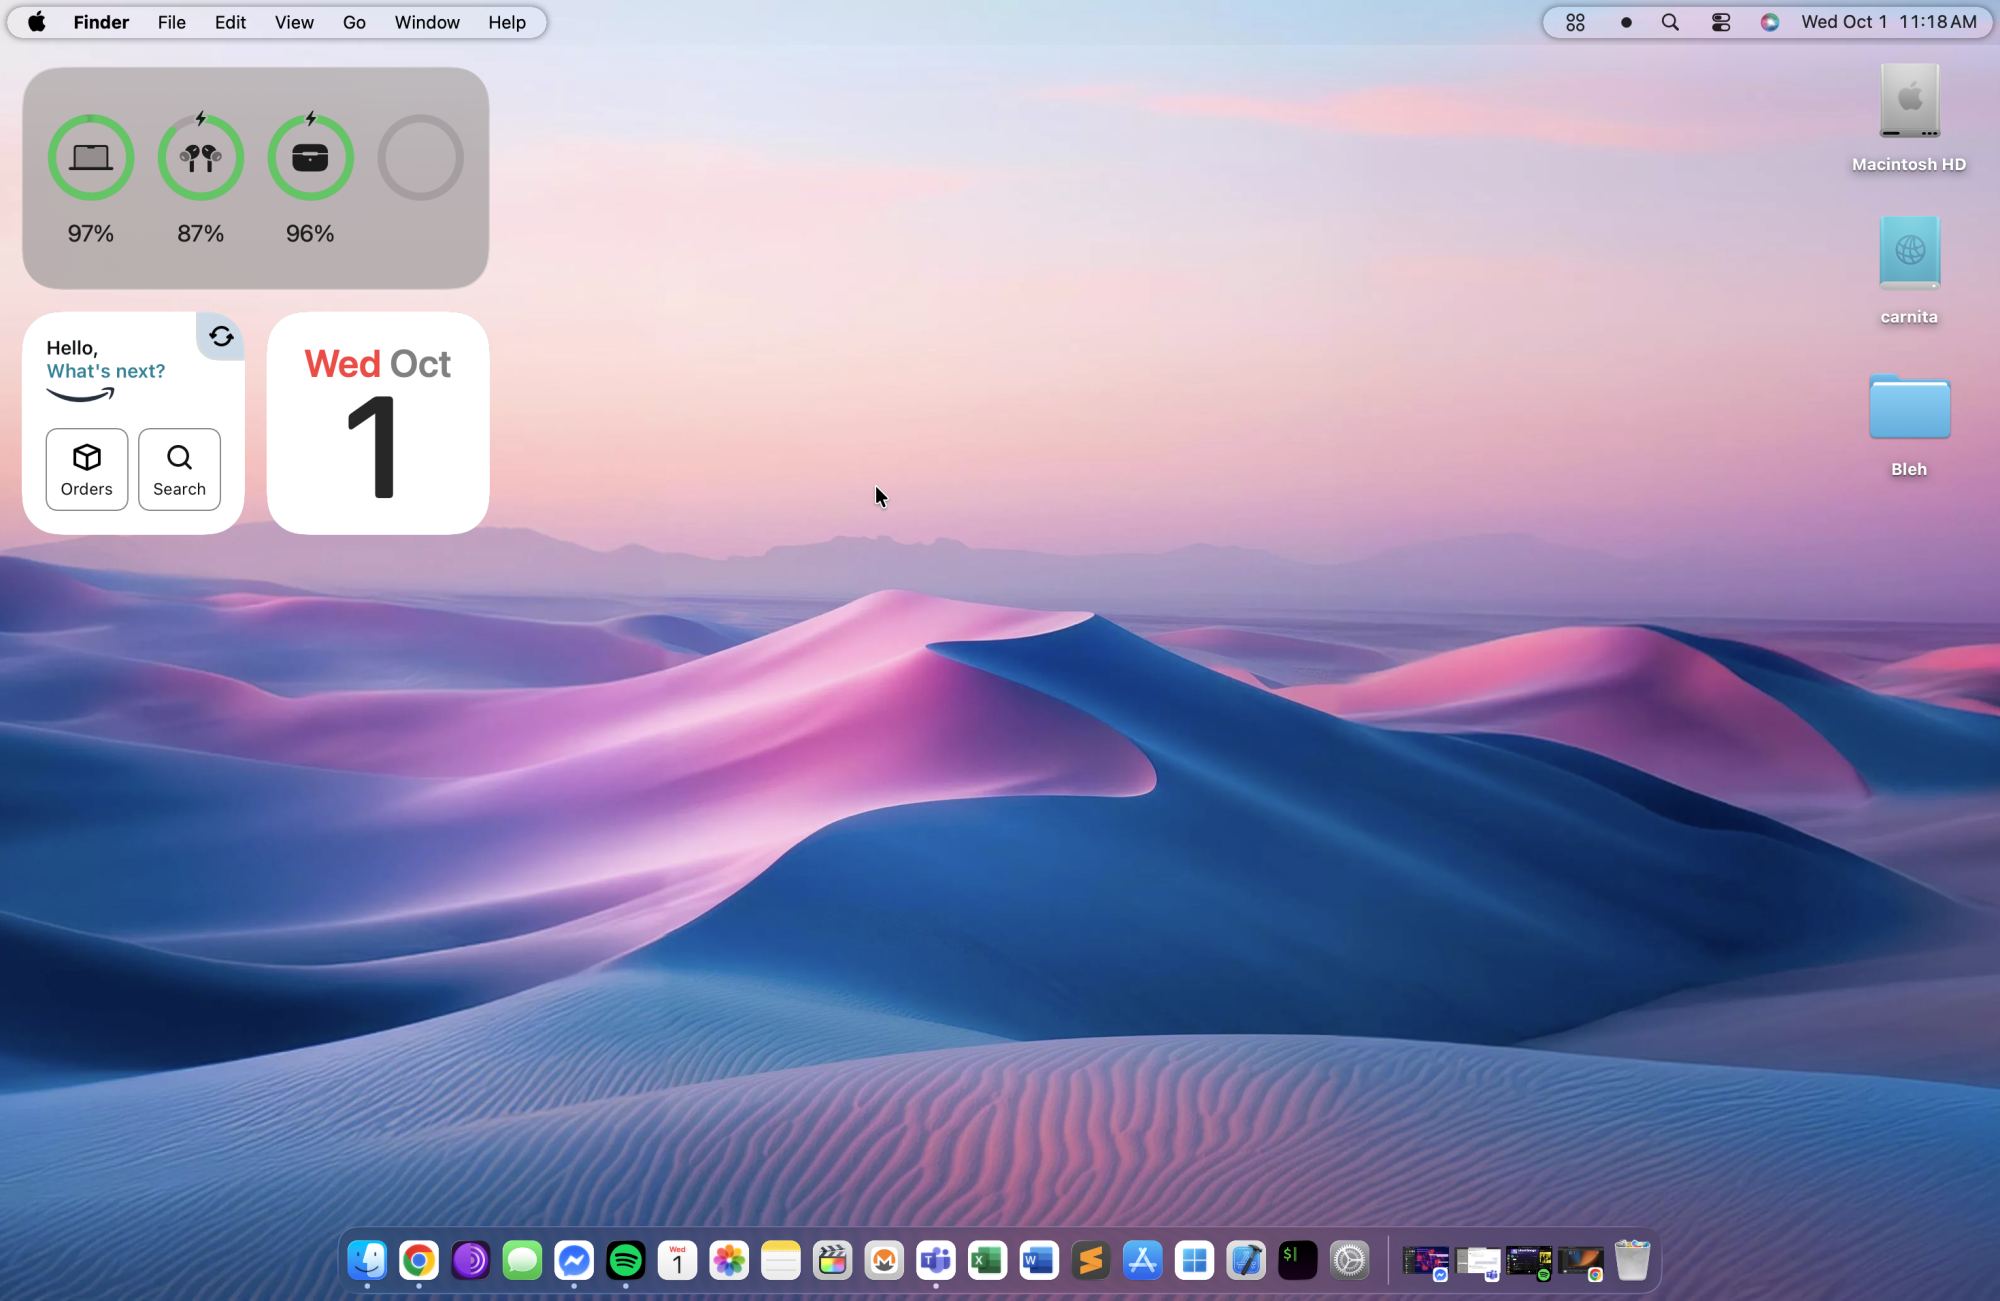
Task: Open Microsoft Excel from the Dock
Action: [x=987, y=1260]
